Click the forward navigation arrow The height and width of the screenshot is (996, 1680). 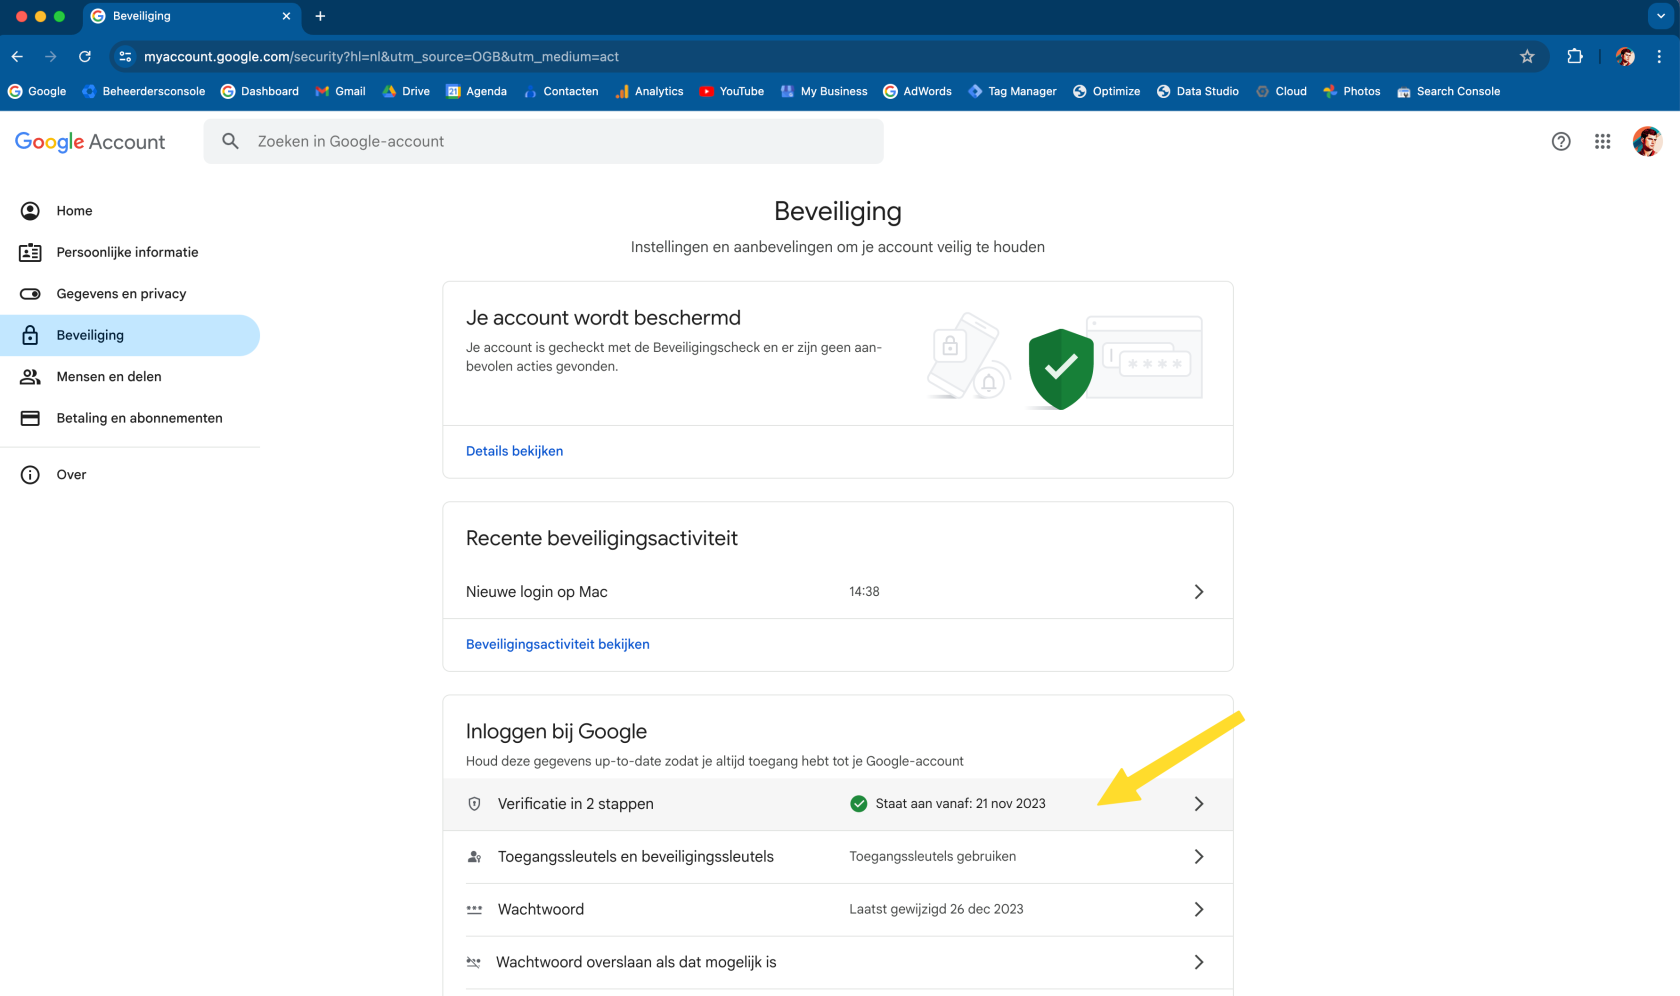(x=51, y=57)
